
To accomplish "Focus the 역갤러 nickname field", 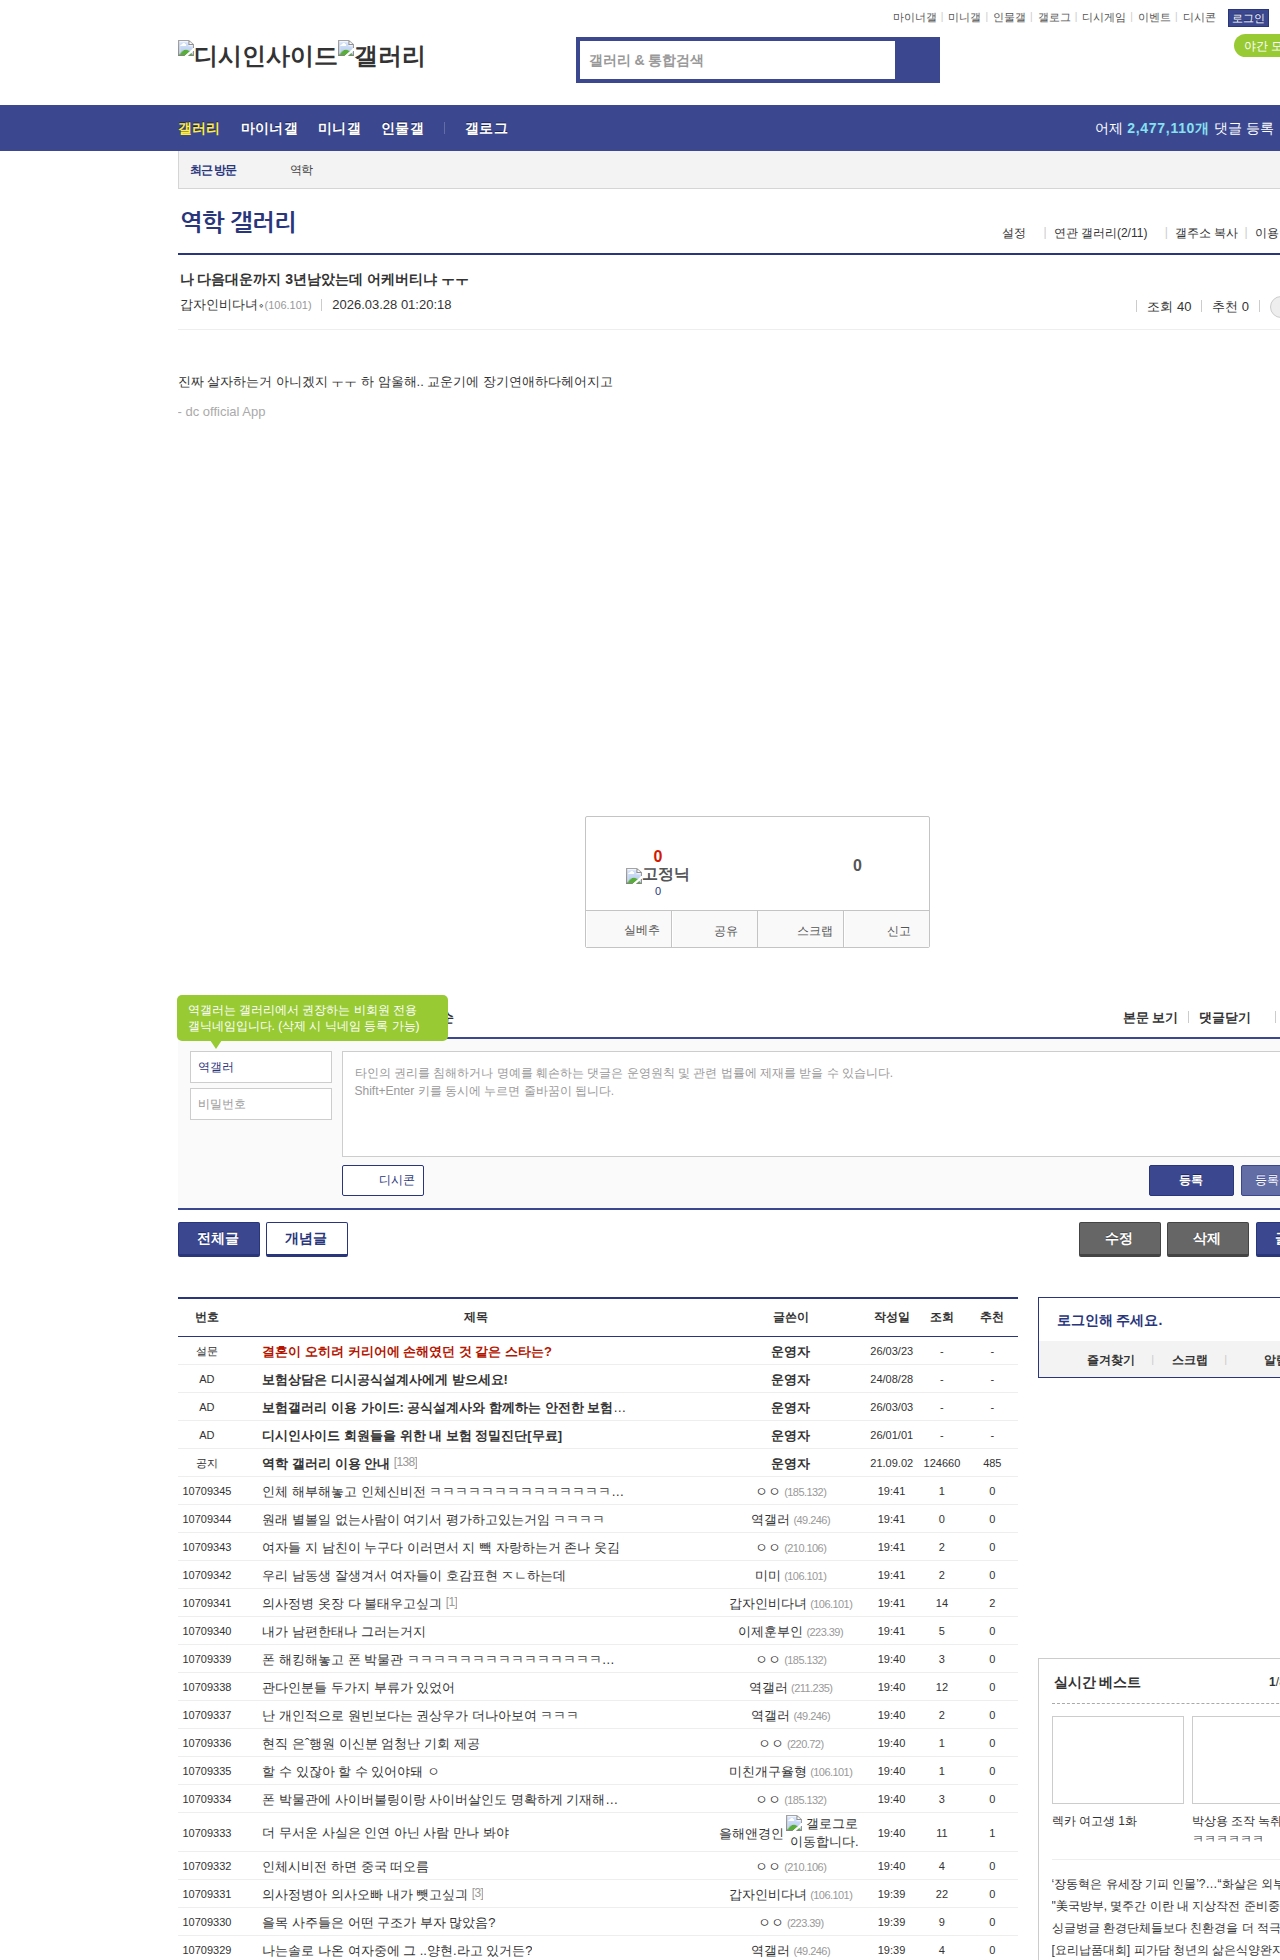I will tap(261, 1067).
